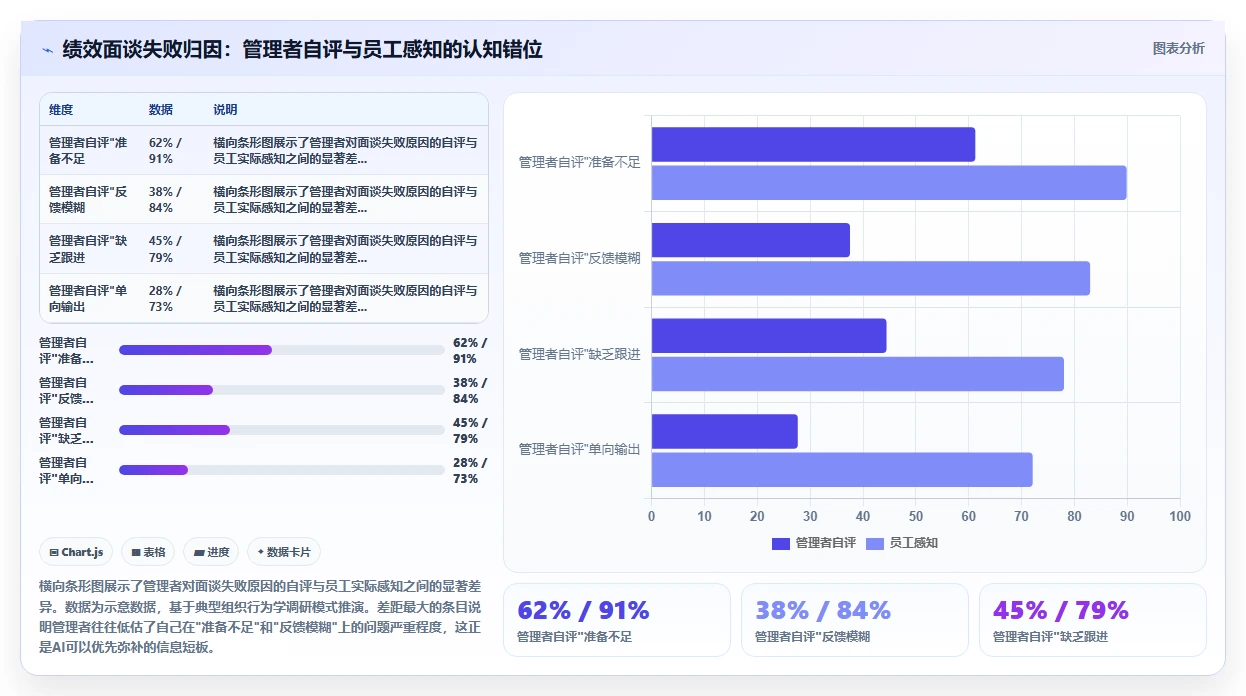Screen dimensions: 1246x696
Task: Click the 管理者自评 legend label text
Action: click(825, 543)
